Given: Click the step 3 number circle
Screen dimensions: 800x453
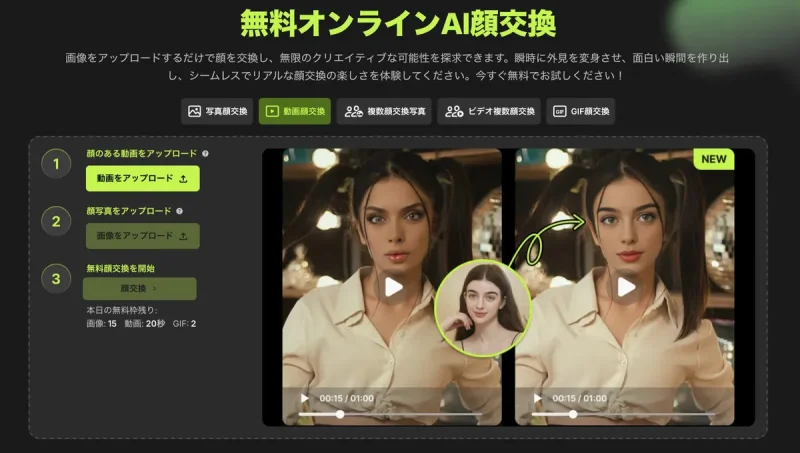Looking at the screenshot, I should click(56, 278).
